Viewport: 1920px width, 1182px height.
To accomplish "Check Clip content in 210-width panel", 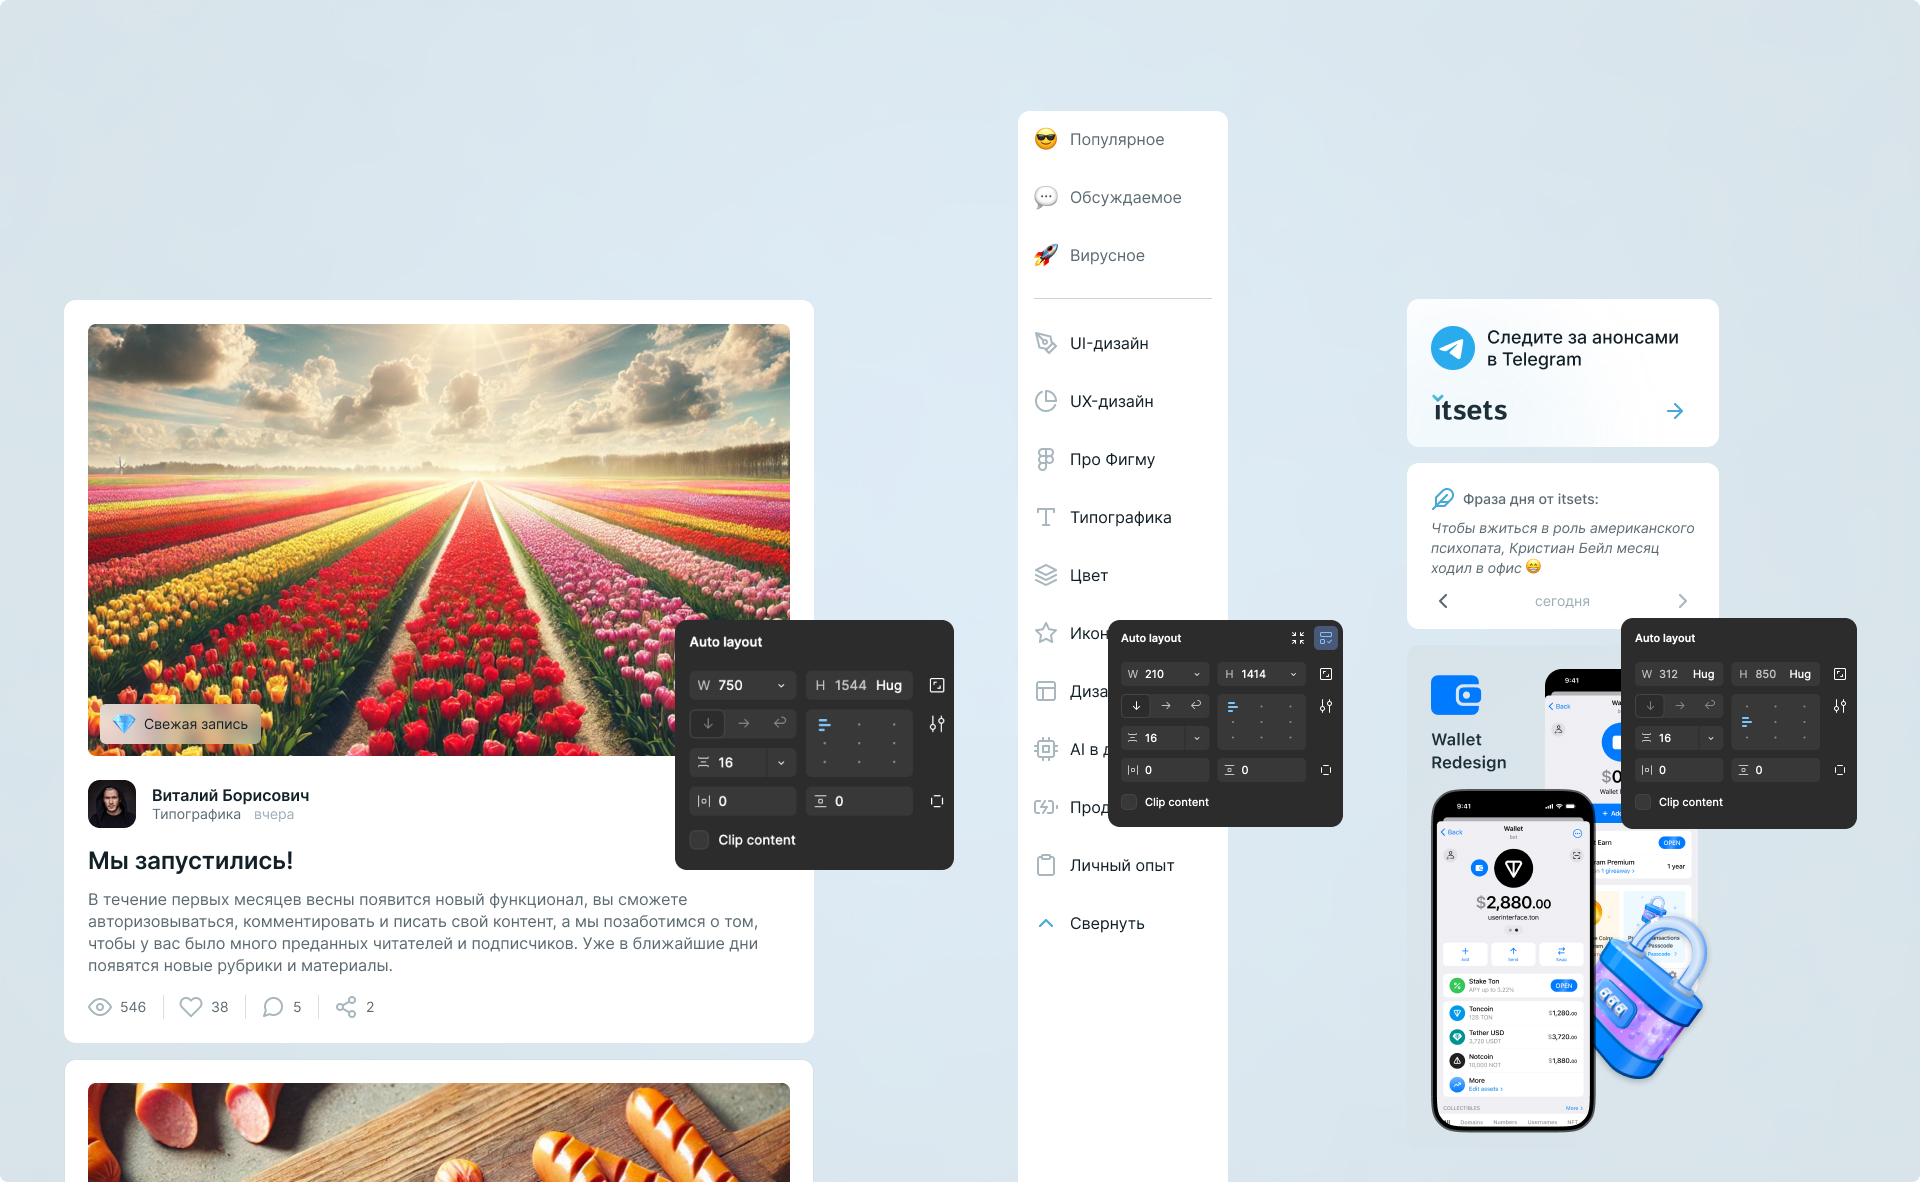I will point(1130,802).
